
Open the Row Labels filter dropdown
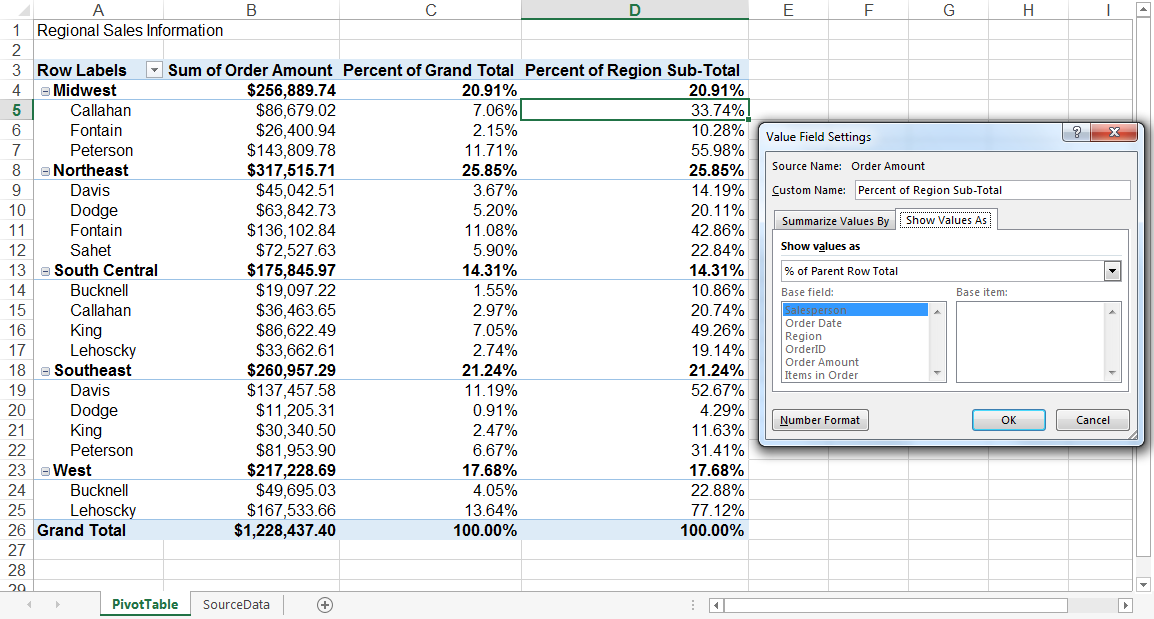[x=153, y=70]
